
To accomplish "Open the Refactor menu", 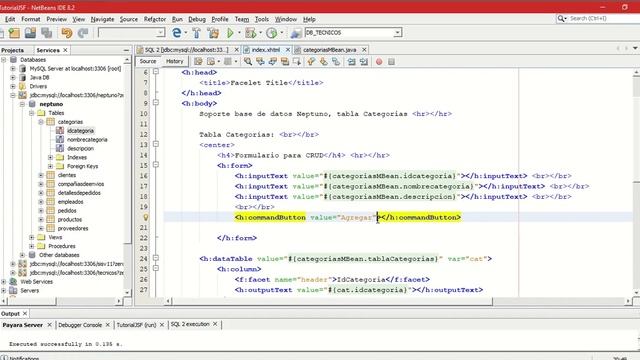I will tap(155, 19).
